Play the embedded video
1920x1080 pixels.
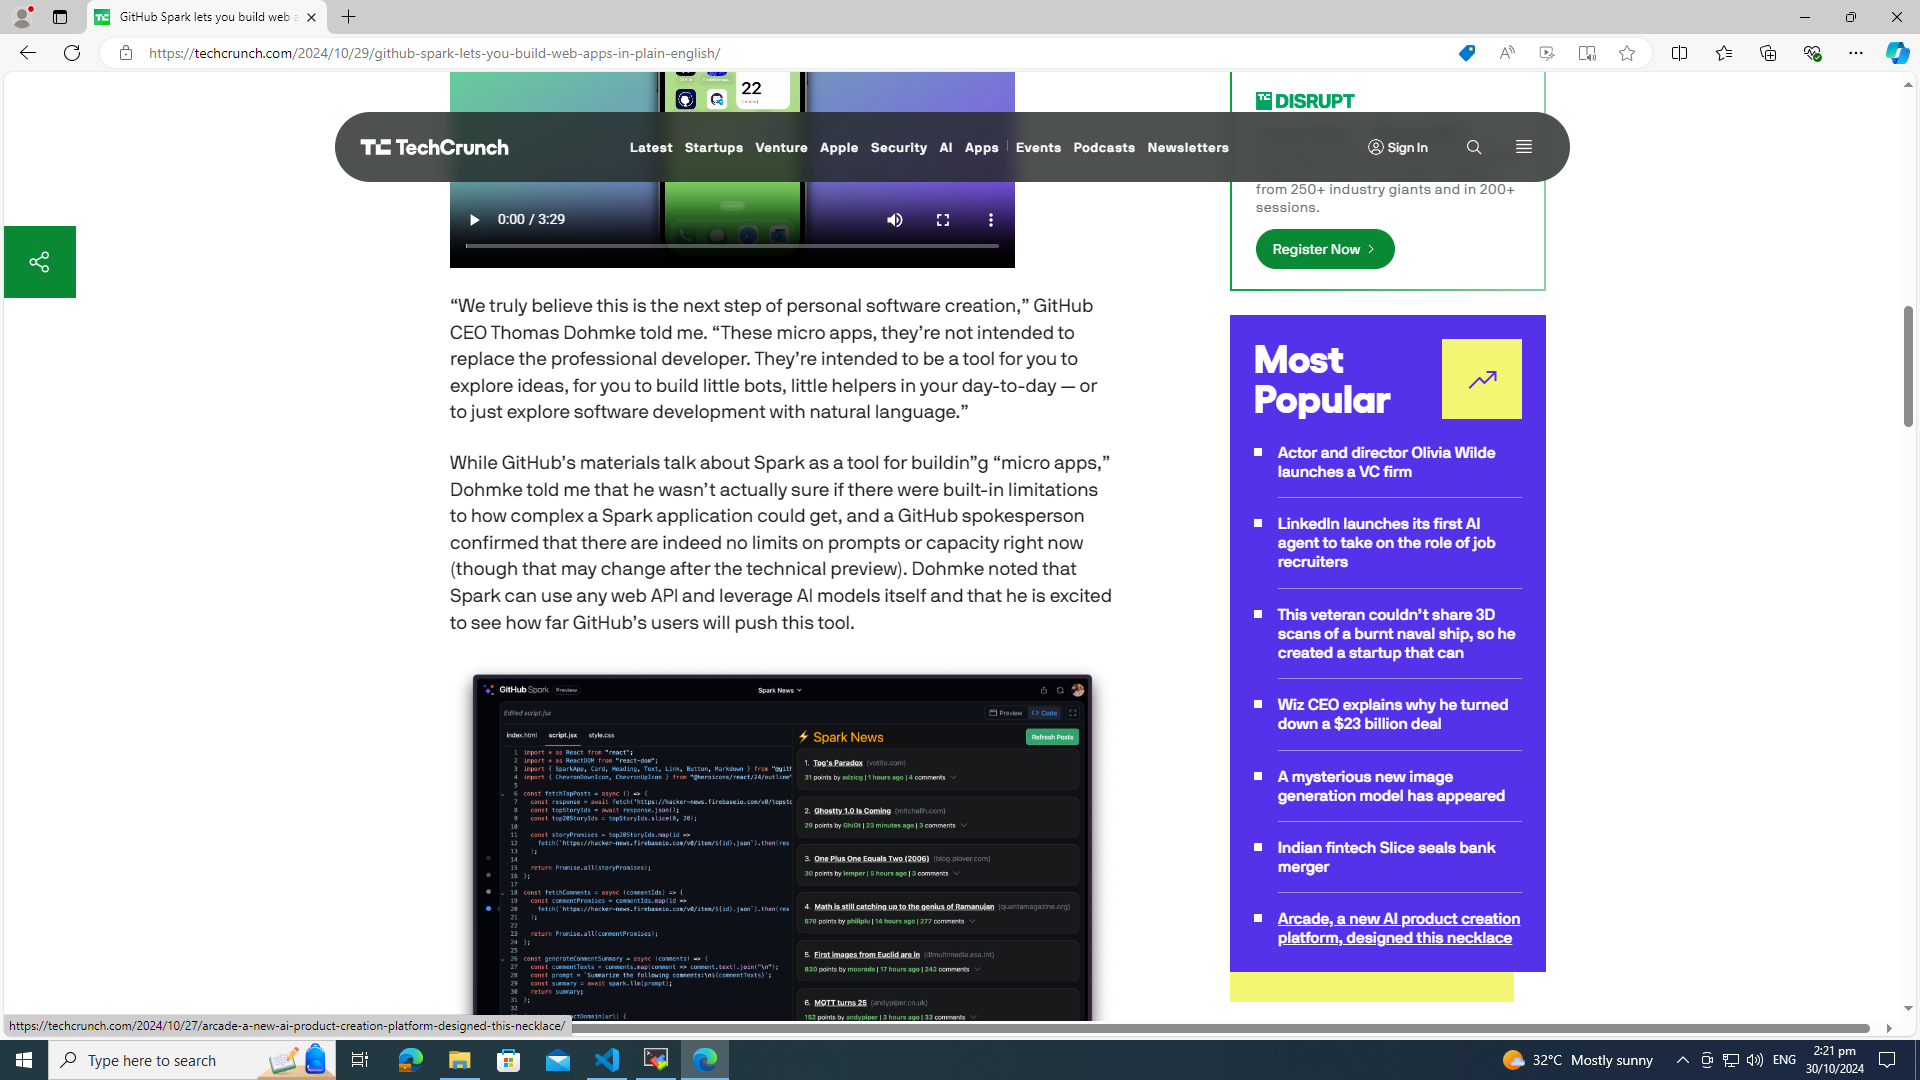[x=474, y=220]
